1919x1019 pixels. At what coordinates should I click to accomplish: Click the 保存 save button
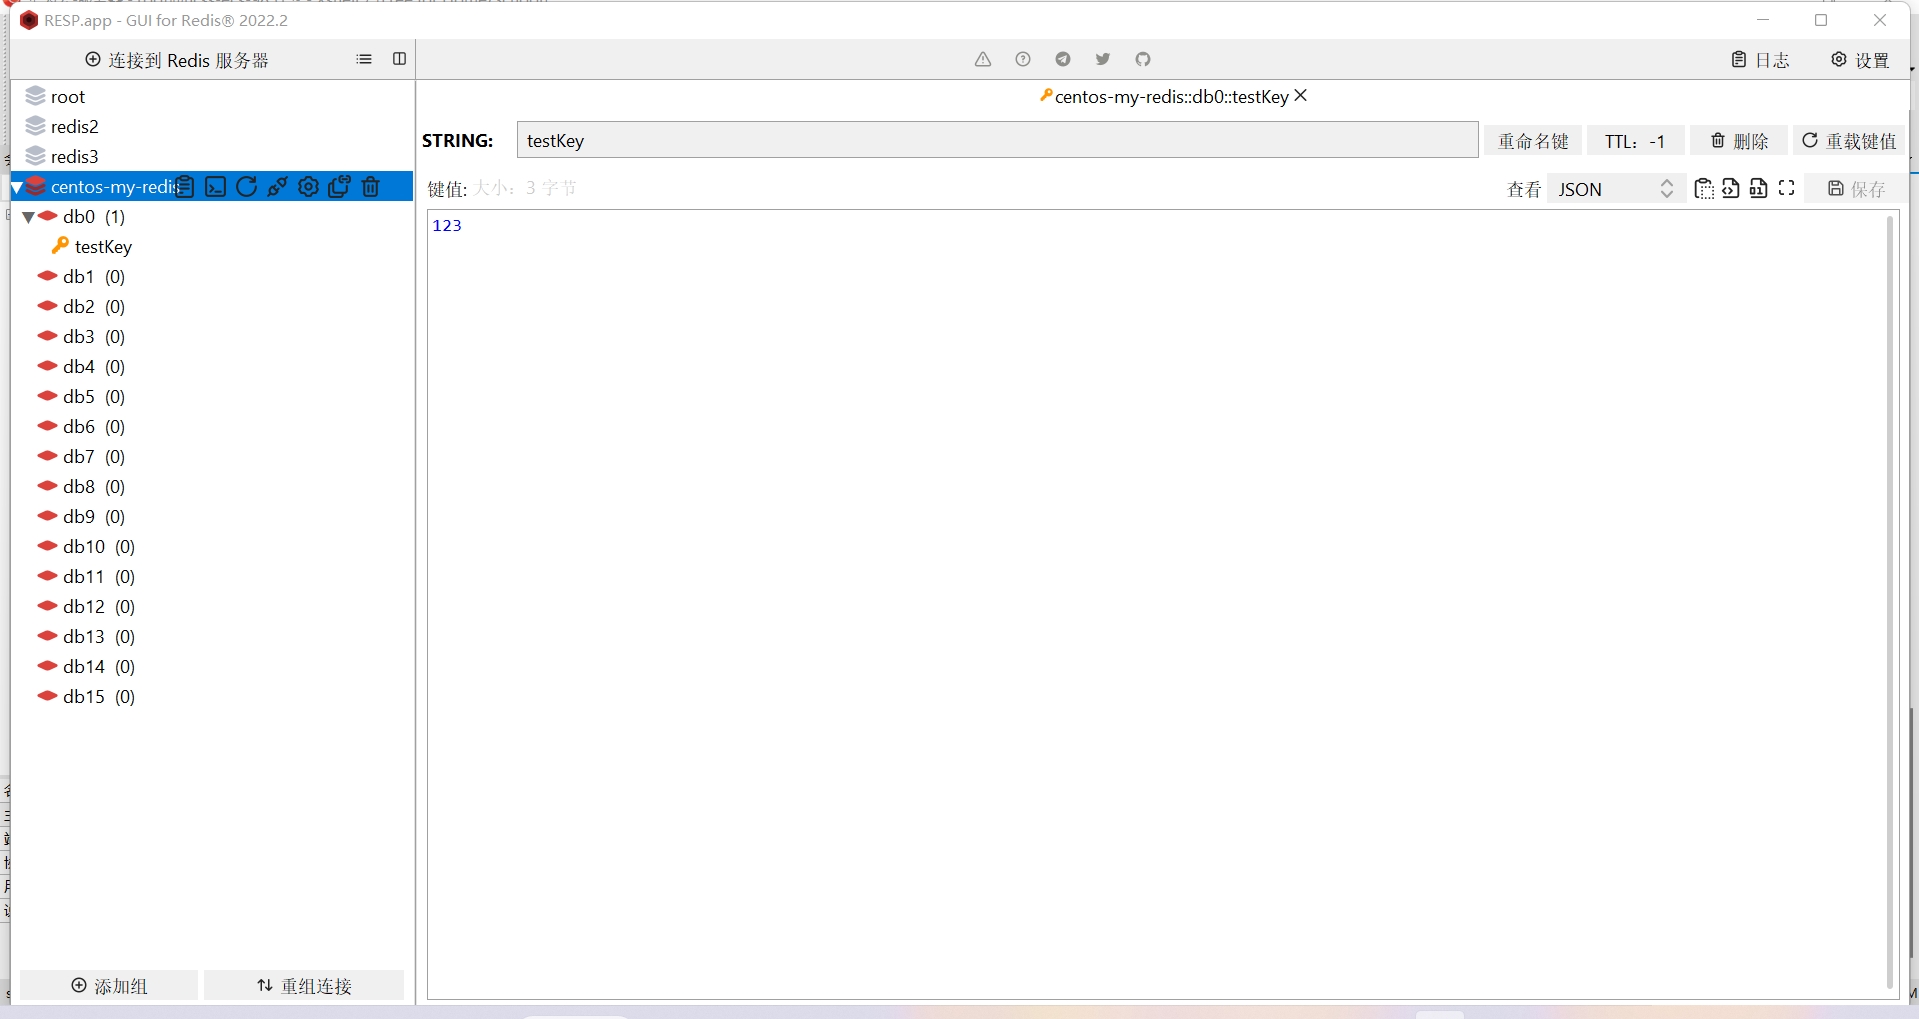[x=1857, y=188]
